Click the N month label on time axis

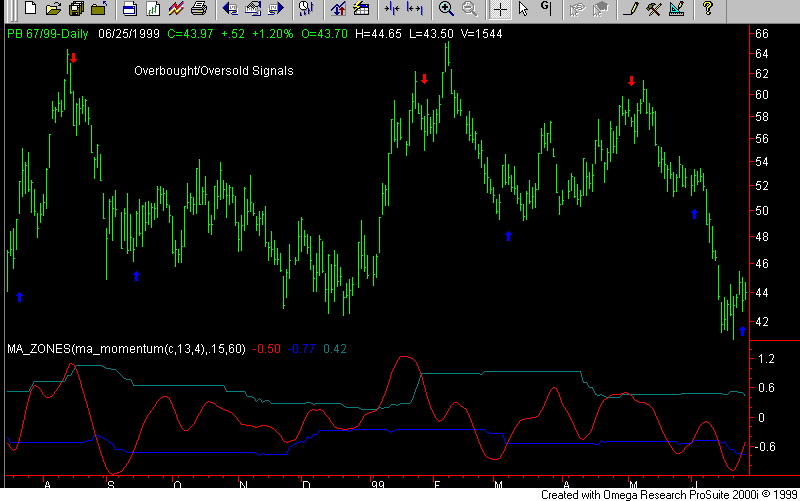(x=243, y=484)
